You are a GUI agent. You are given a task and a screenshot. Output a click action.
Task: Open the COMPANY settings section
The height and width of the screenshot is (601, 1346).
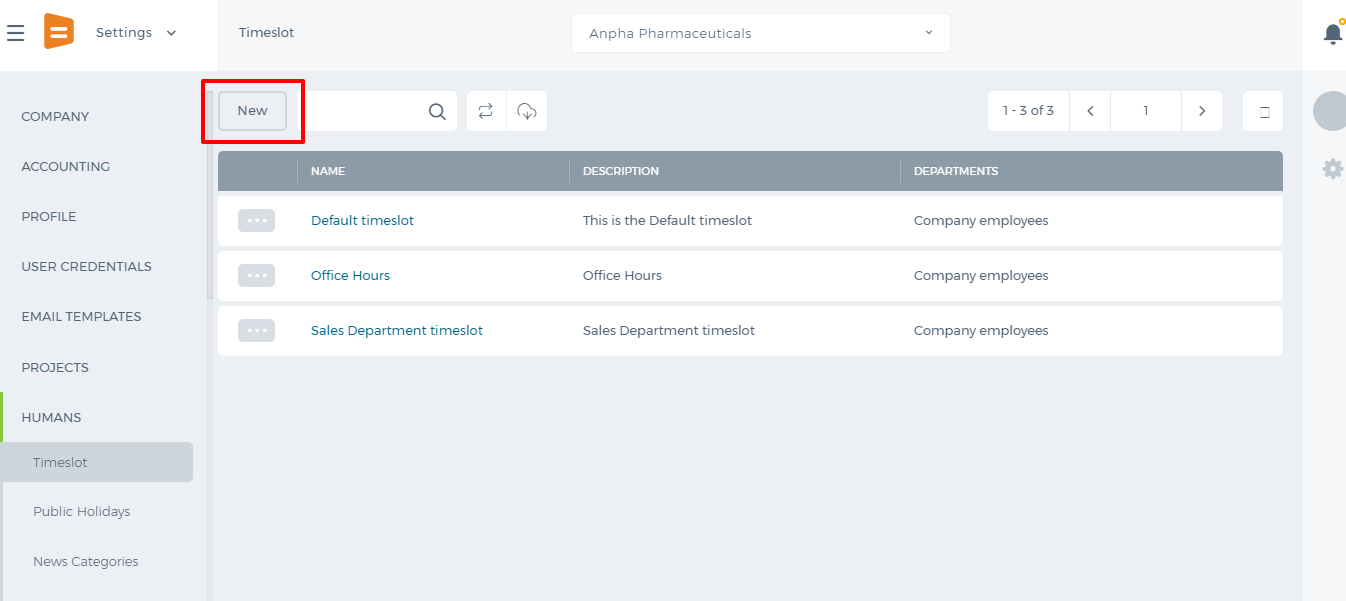55,116
